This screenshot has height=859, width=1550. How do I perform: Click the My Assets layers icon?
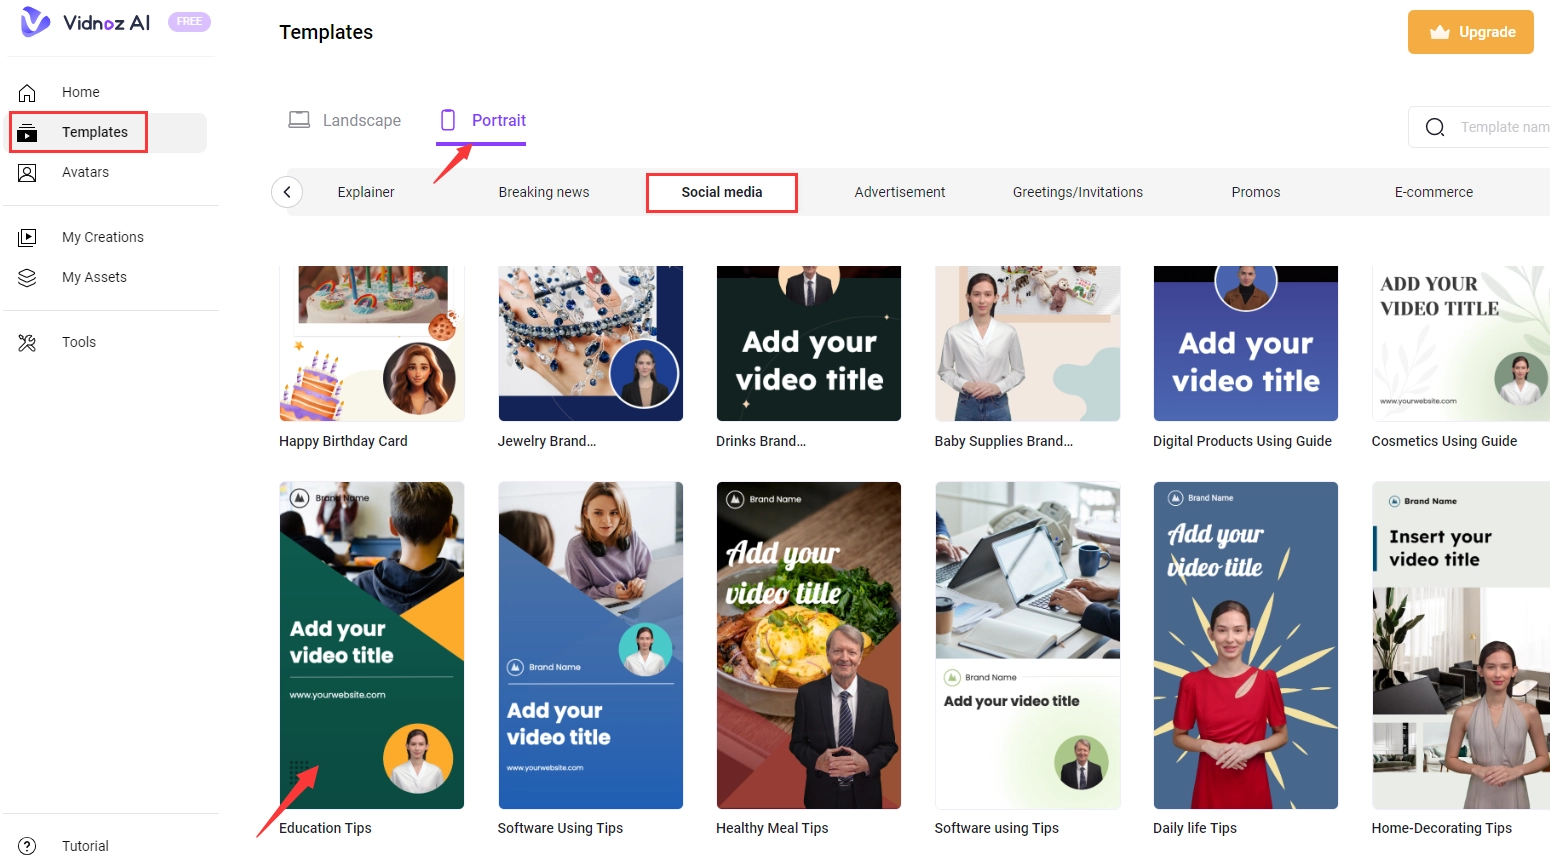click(27, 278)
